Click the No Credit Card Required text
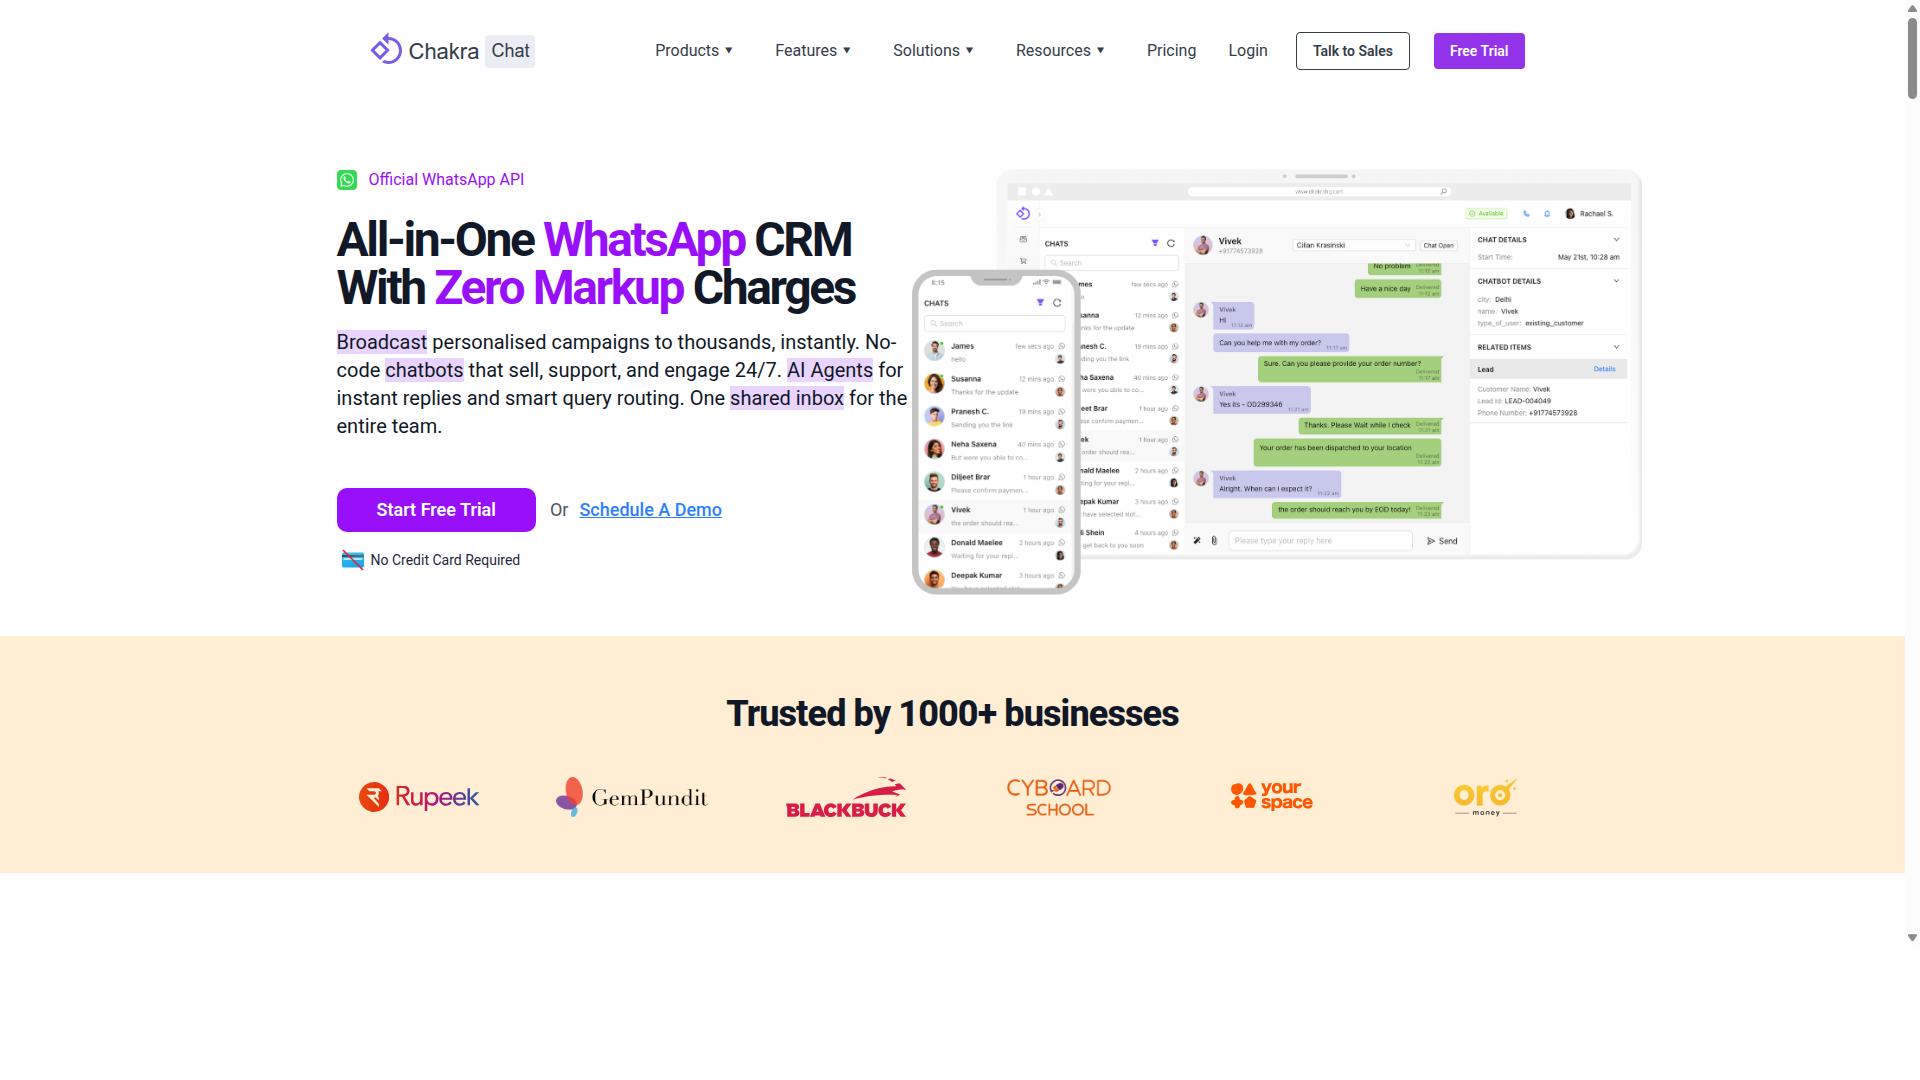Screen dimensions: 1920x1080 (x=445, y=560)
